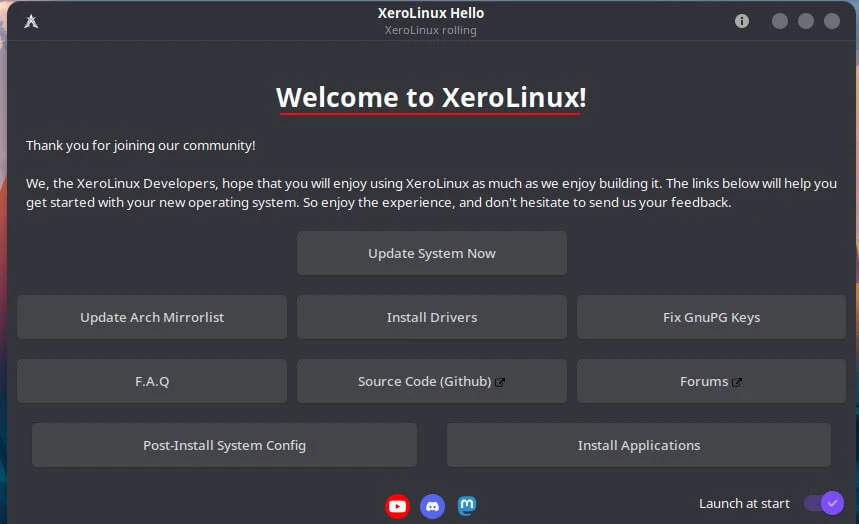Screen dimensions: 859x524
Task: Run Fix GnuPG Keys
Action: pyautogui.click(x=711, y=317)
